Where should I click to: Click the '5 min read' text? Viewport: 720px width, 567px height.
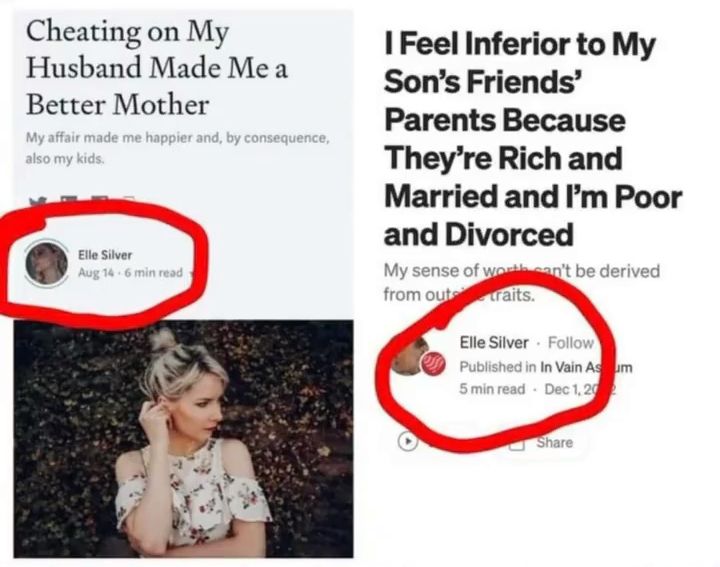[x=492, y=389]
